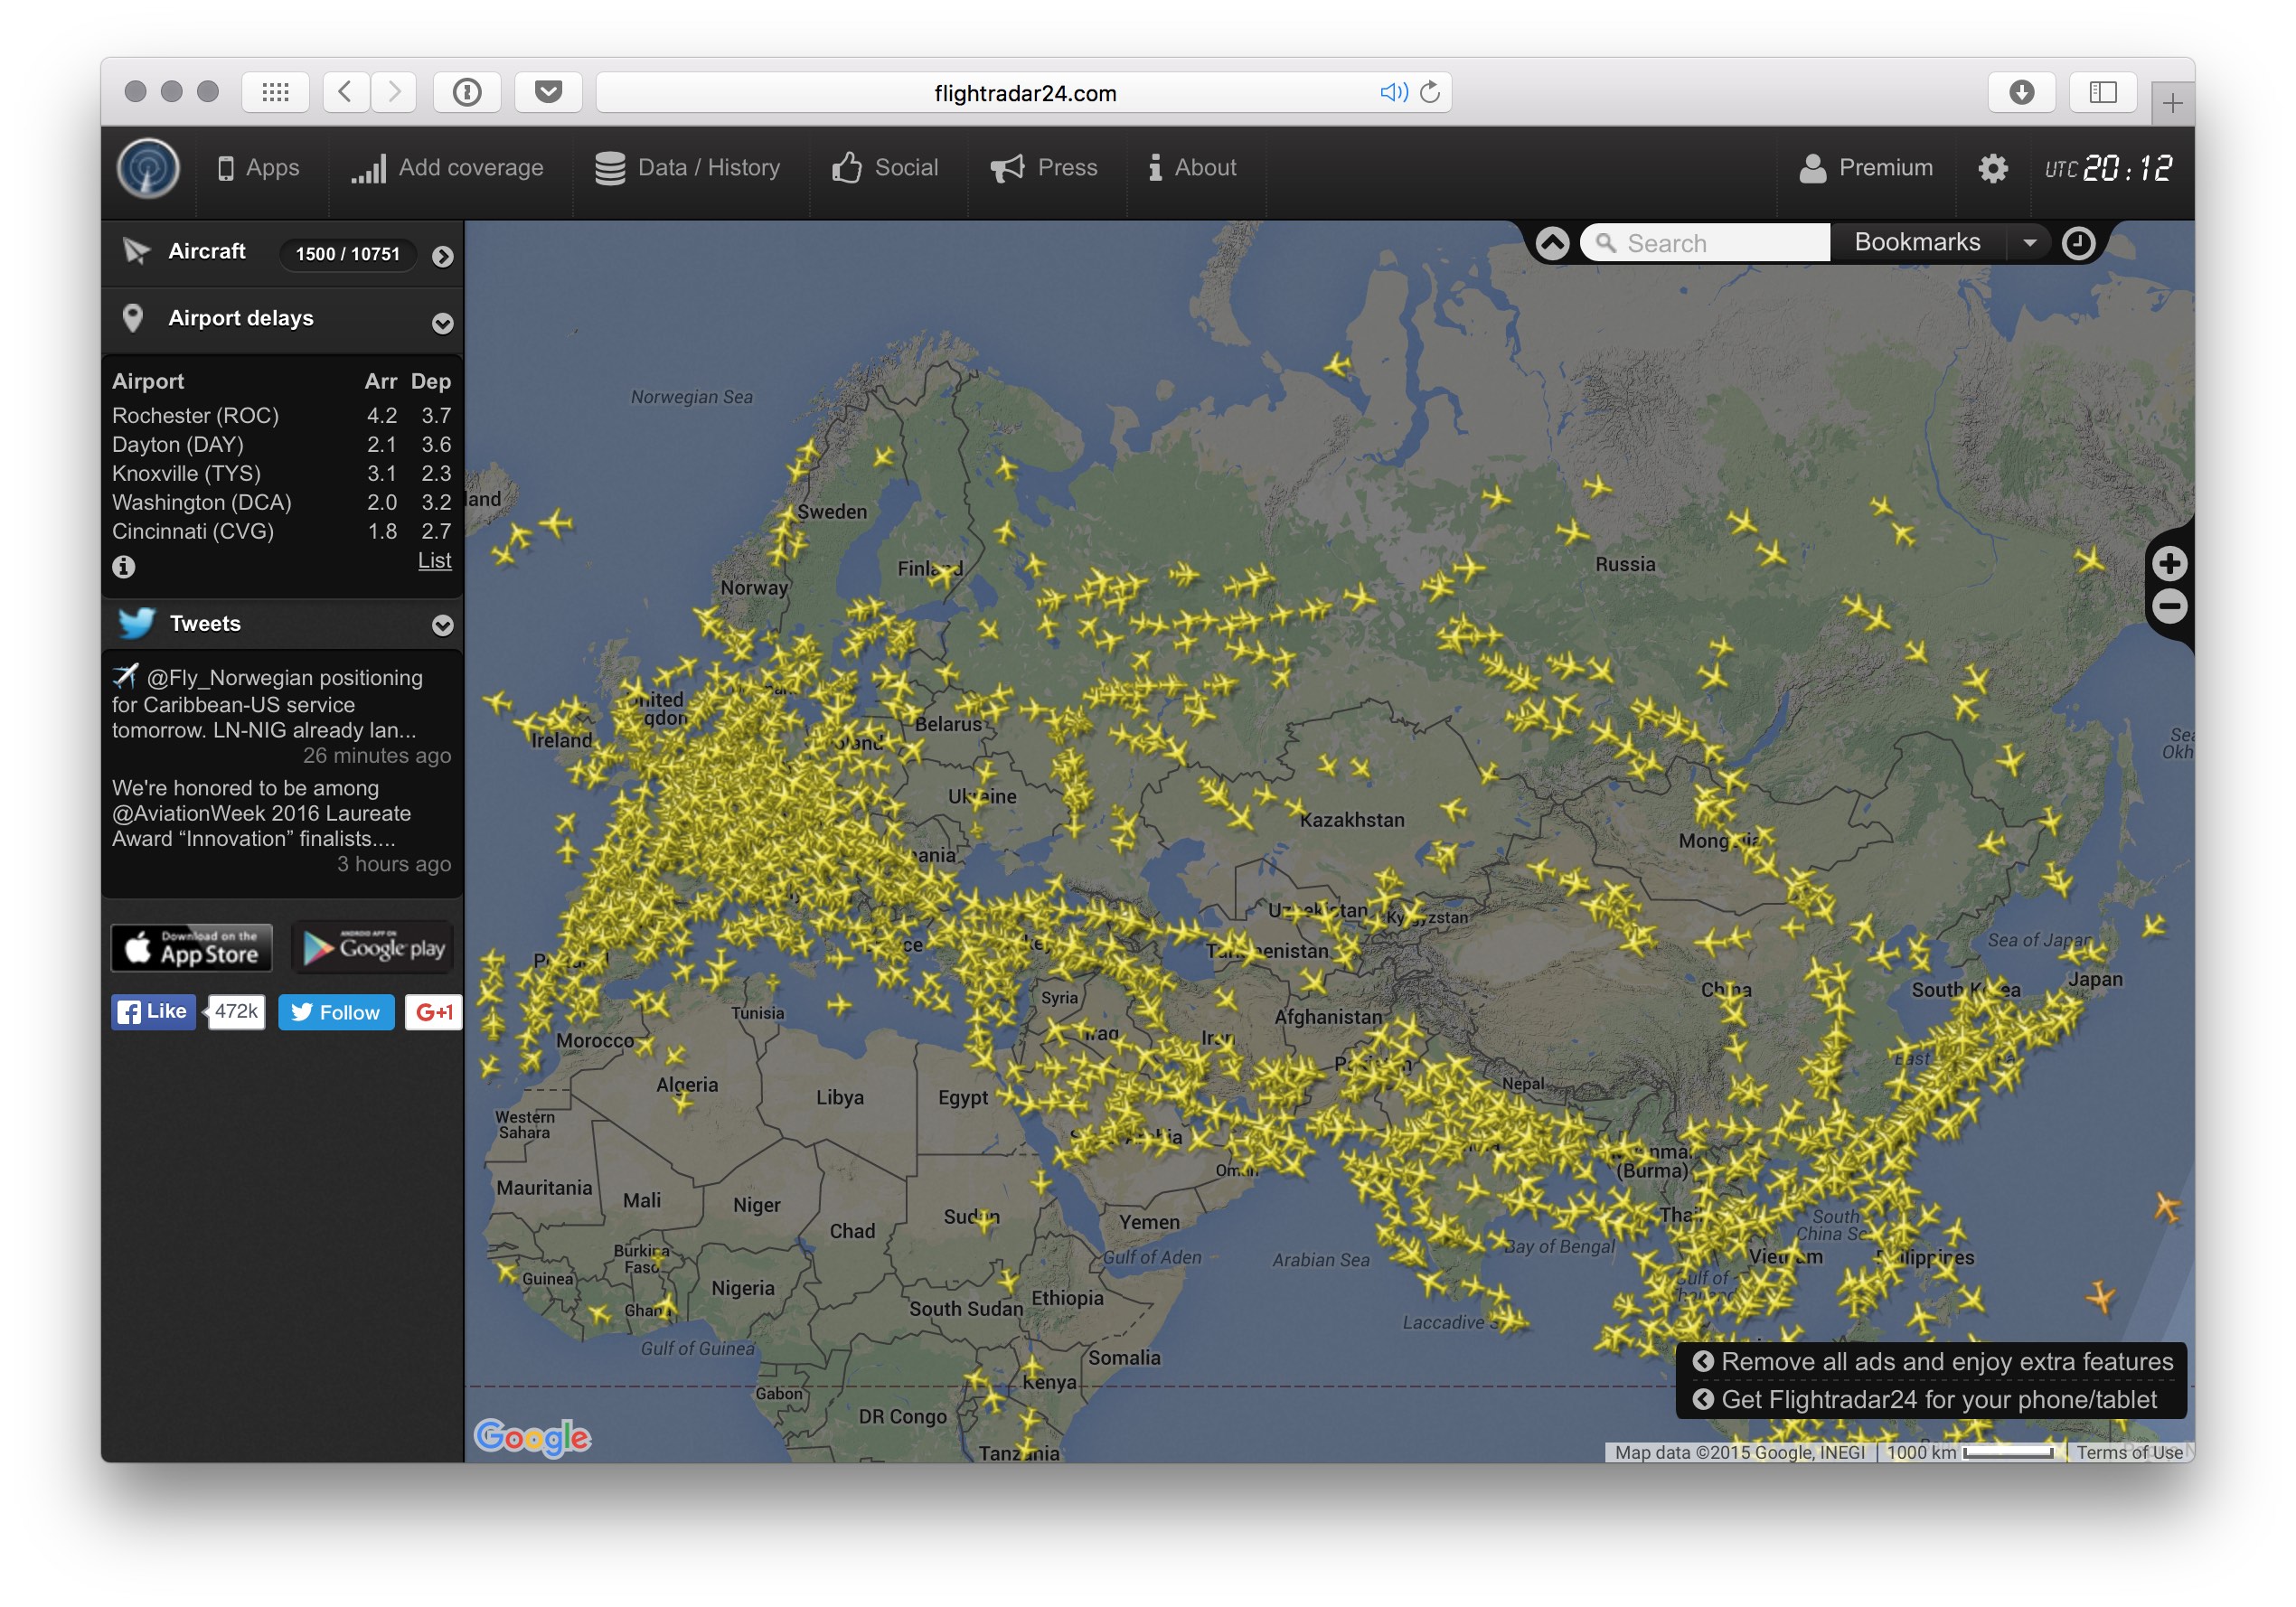Viewport: 2296px width, 1607px height.
Task: Expand the Aircraft filter arrow button
Action: (x=443, y=253)
